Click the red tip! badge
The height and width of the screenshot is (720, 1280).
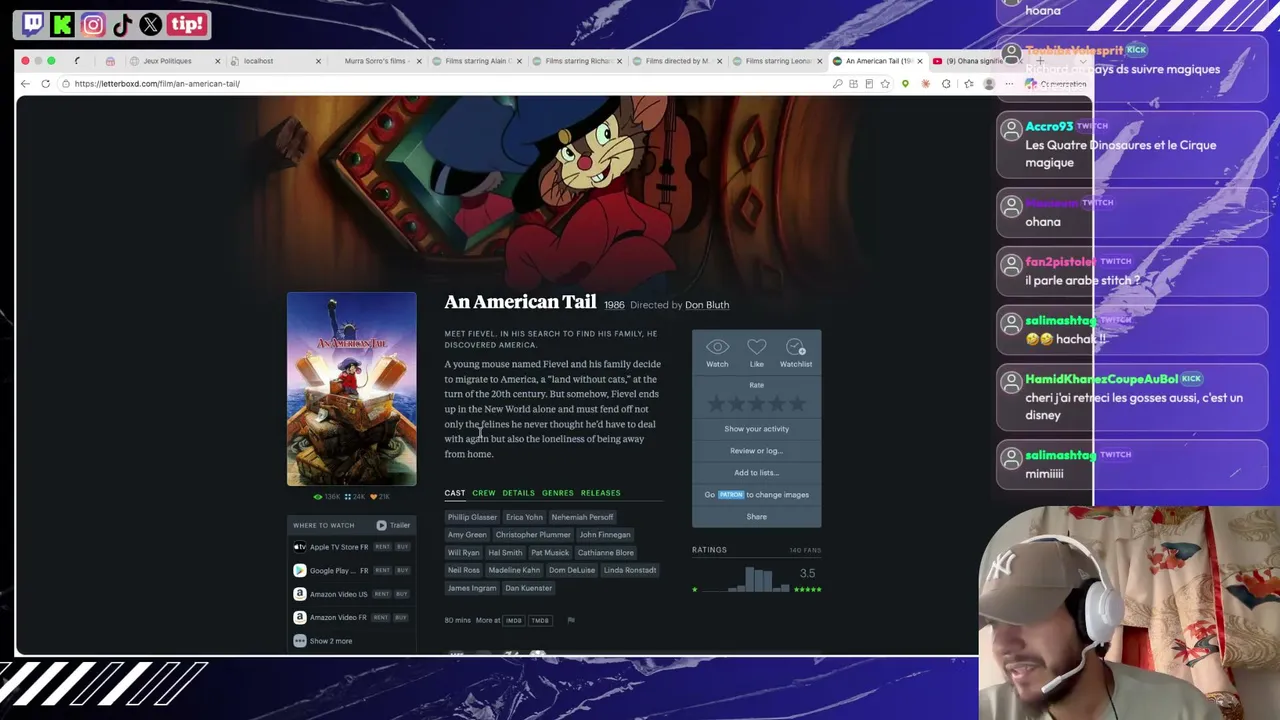187,25
